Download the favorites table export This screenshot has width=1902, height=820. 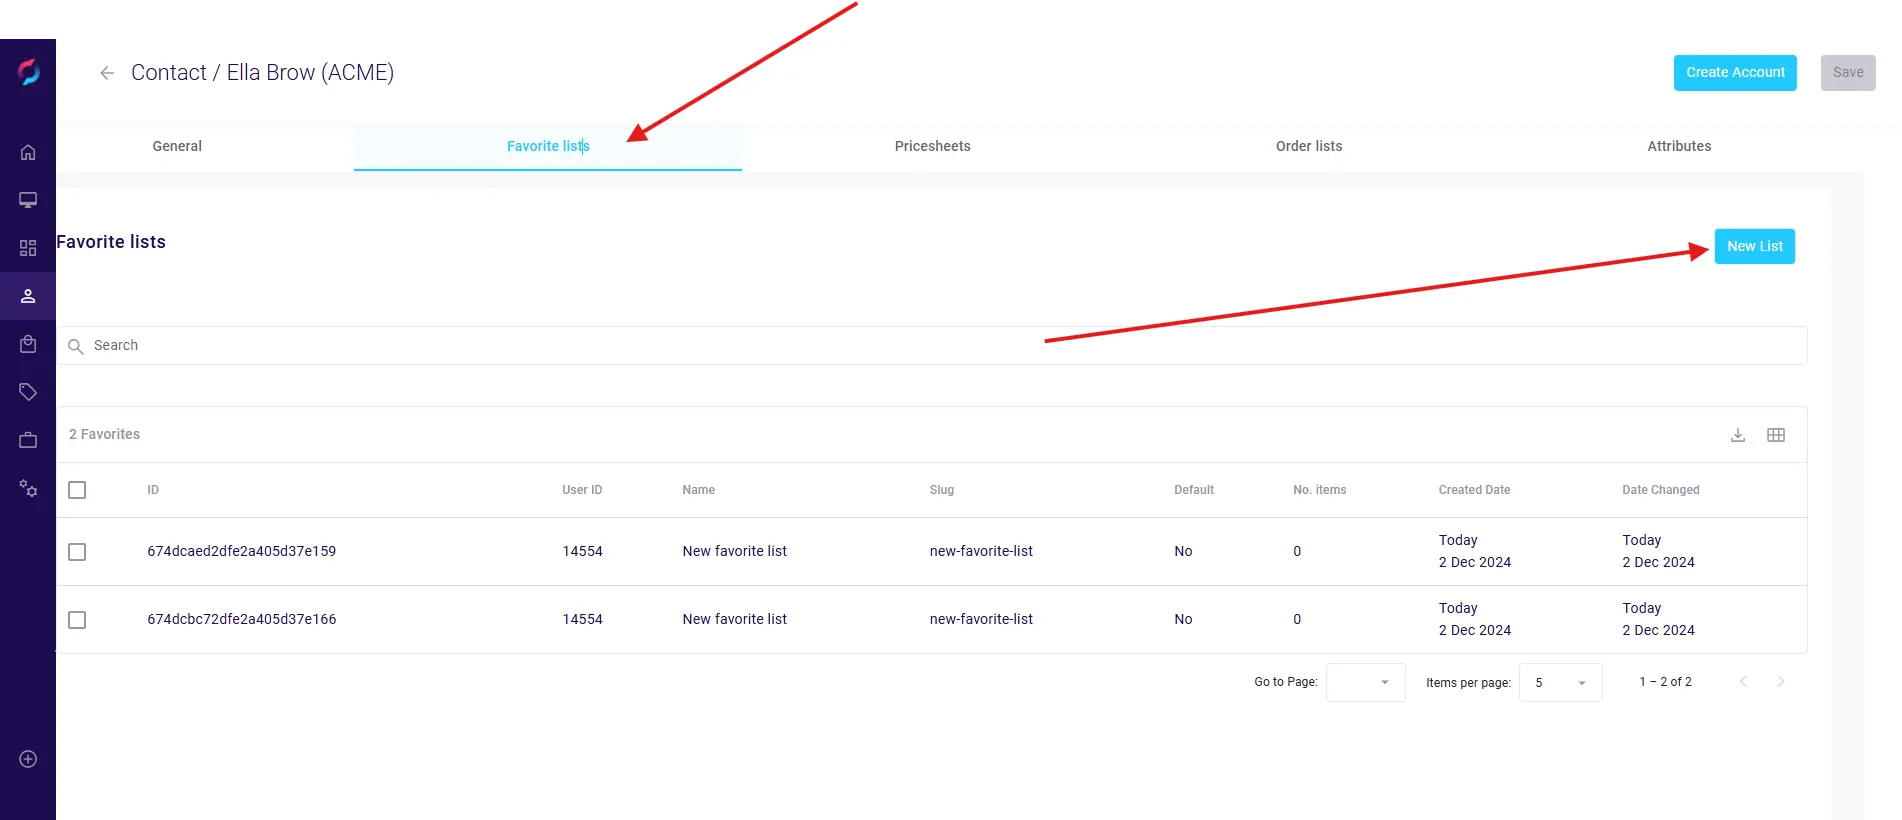(x=1738, y=435)
